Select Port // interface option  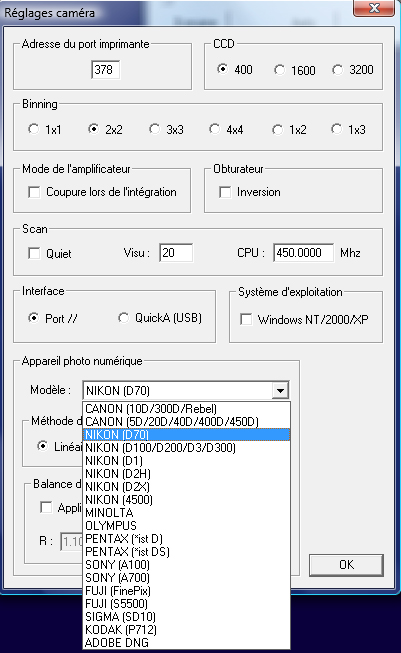pyautogui.click(x=33, y=318)
